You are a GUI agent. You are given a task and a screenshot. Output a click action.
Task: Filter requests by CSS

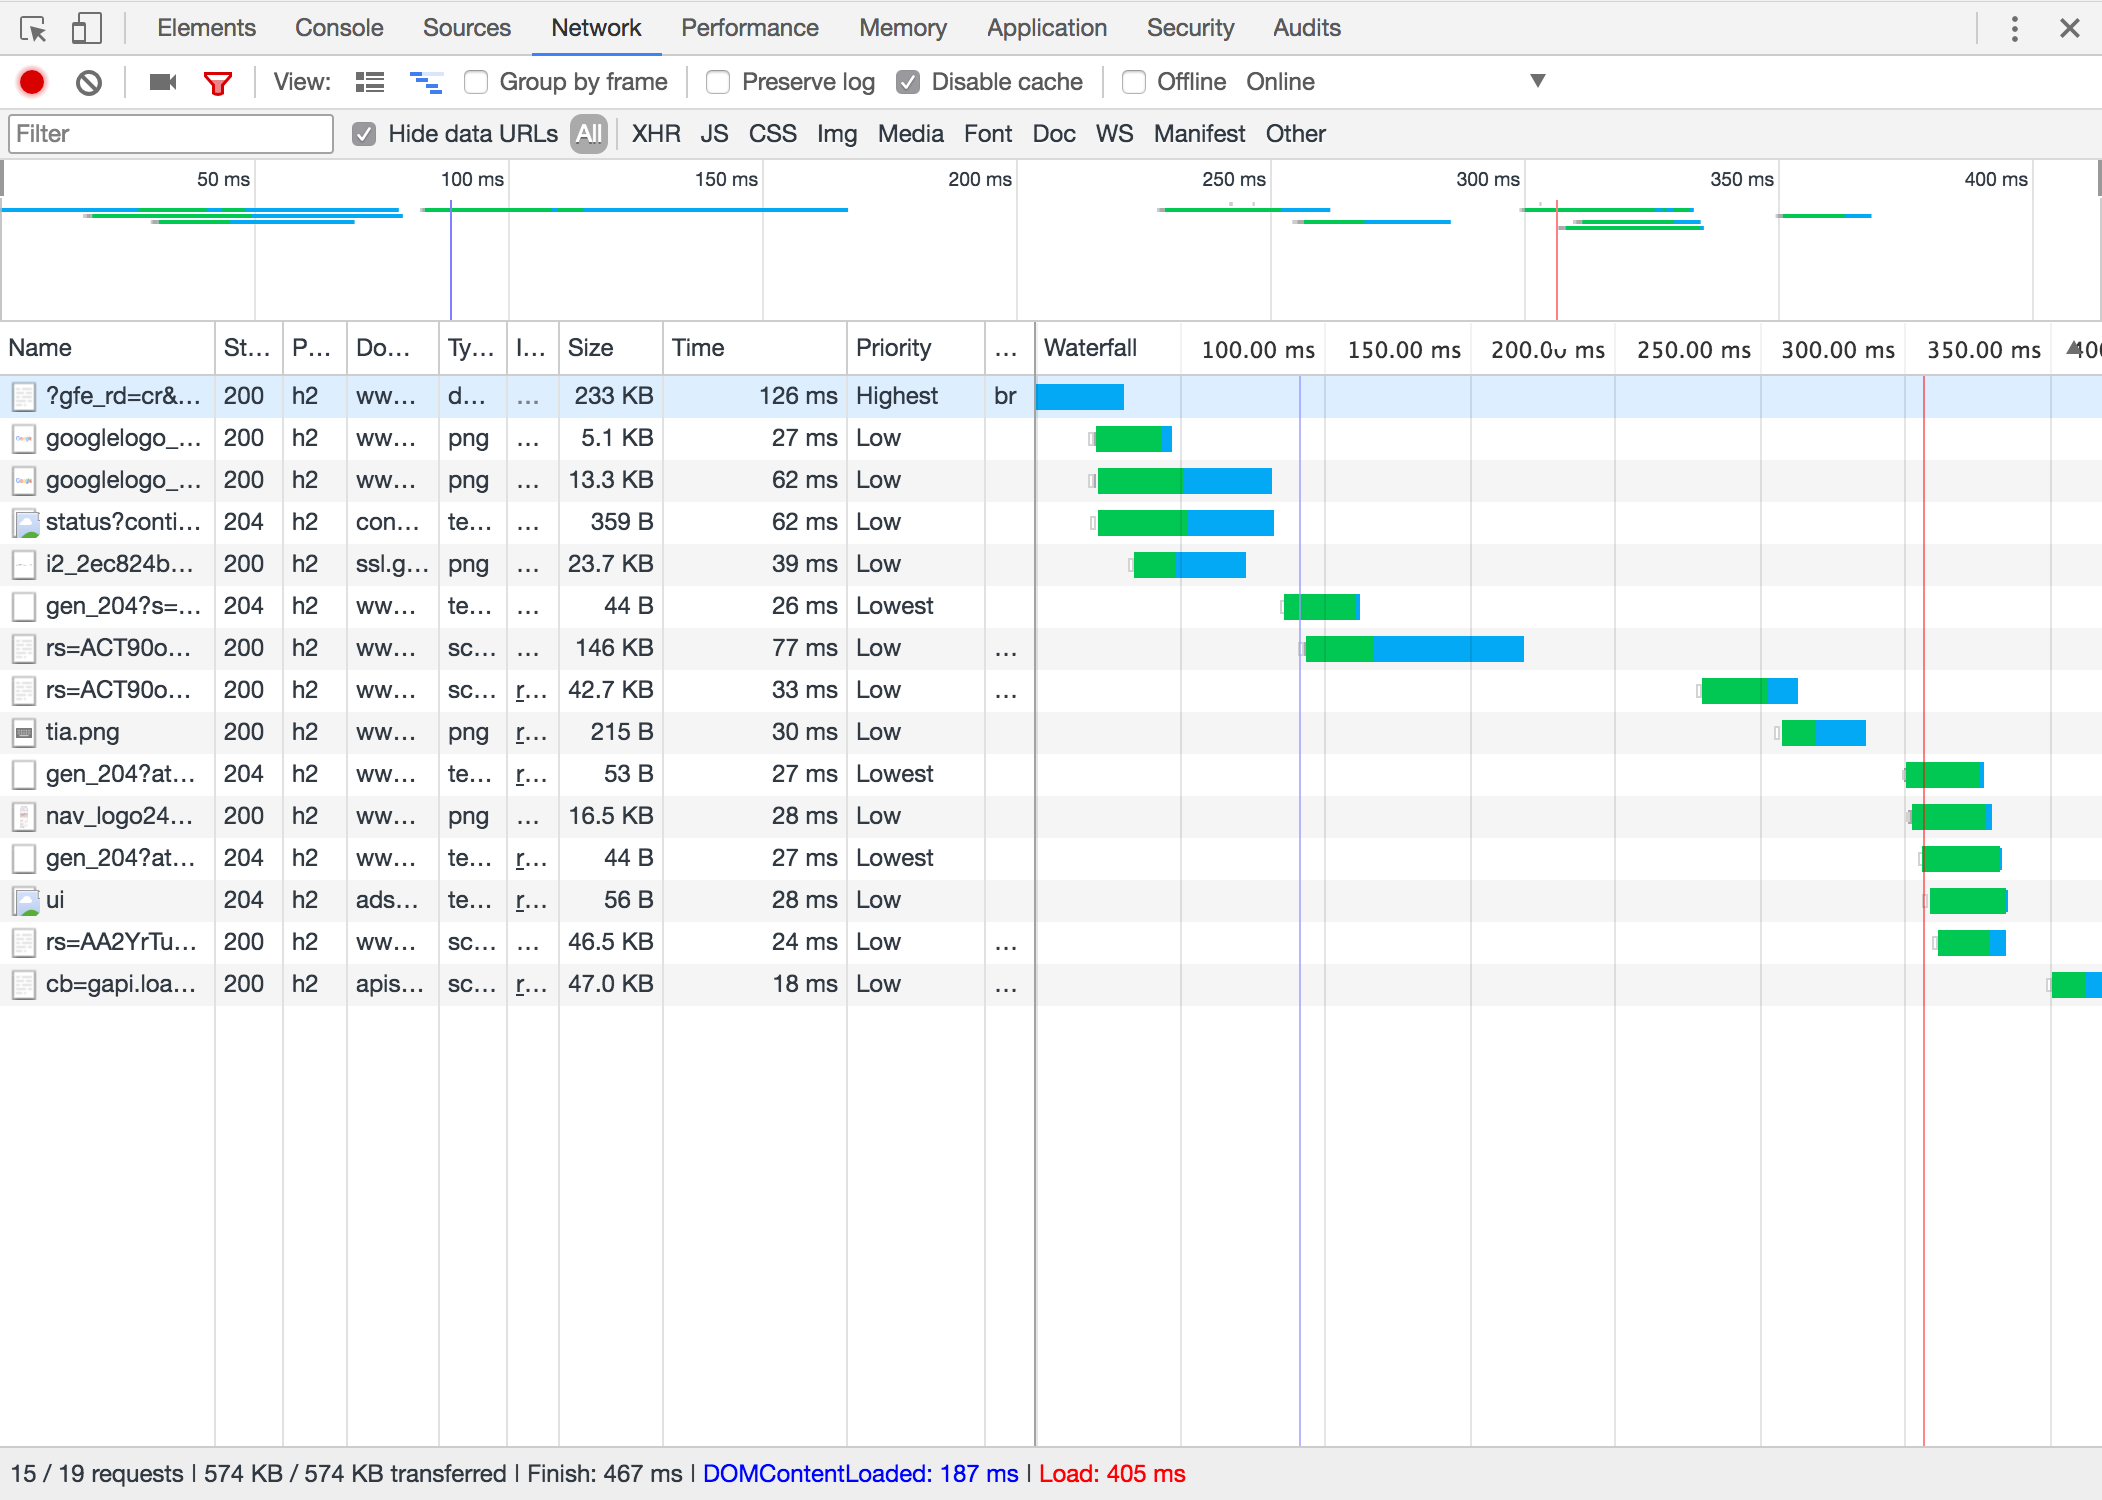773,134
